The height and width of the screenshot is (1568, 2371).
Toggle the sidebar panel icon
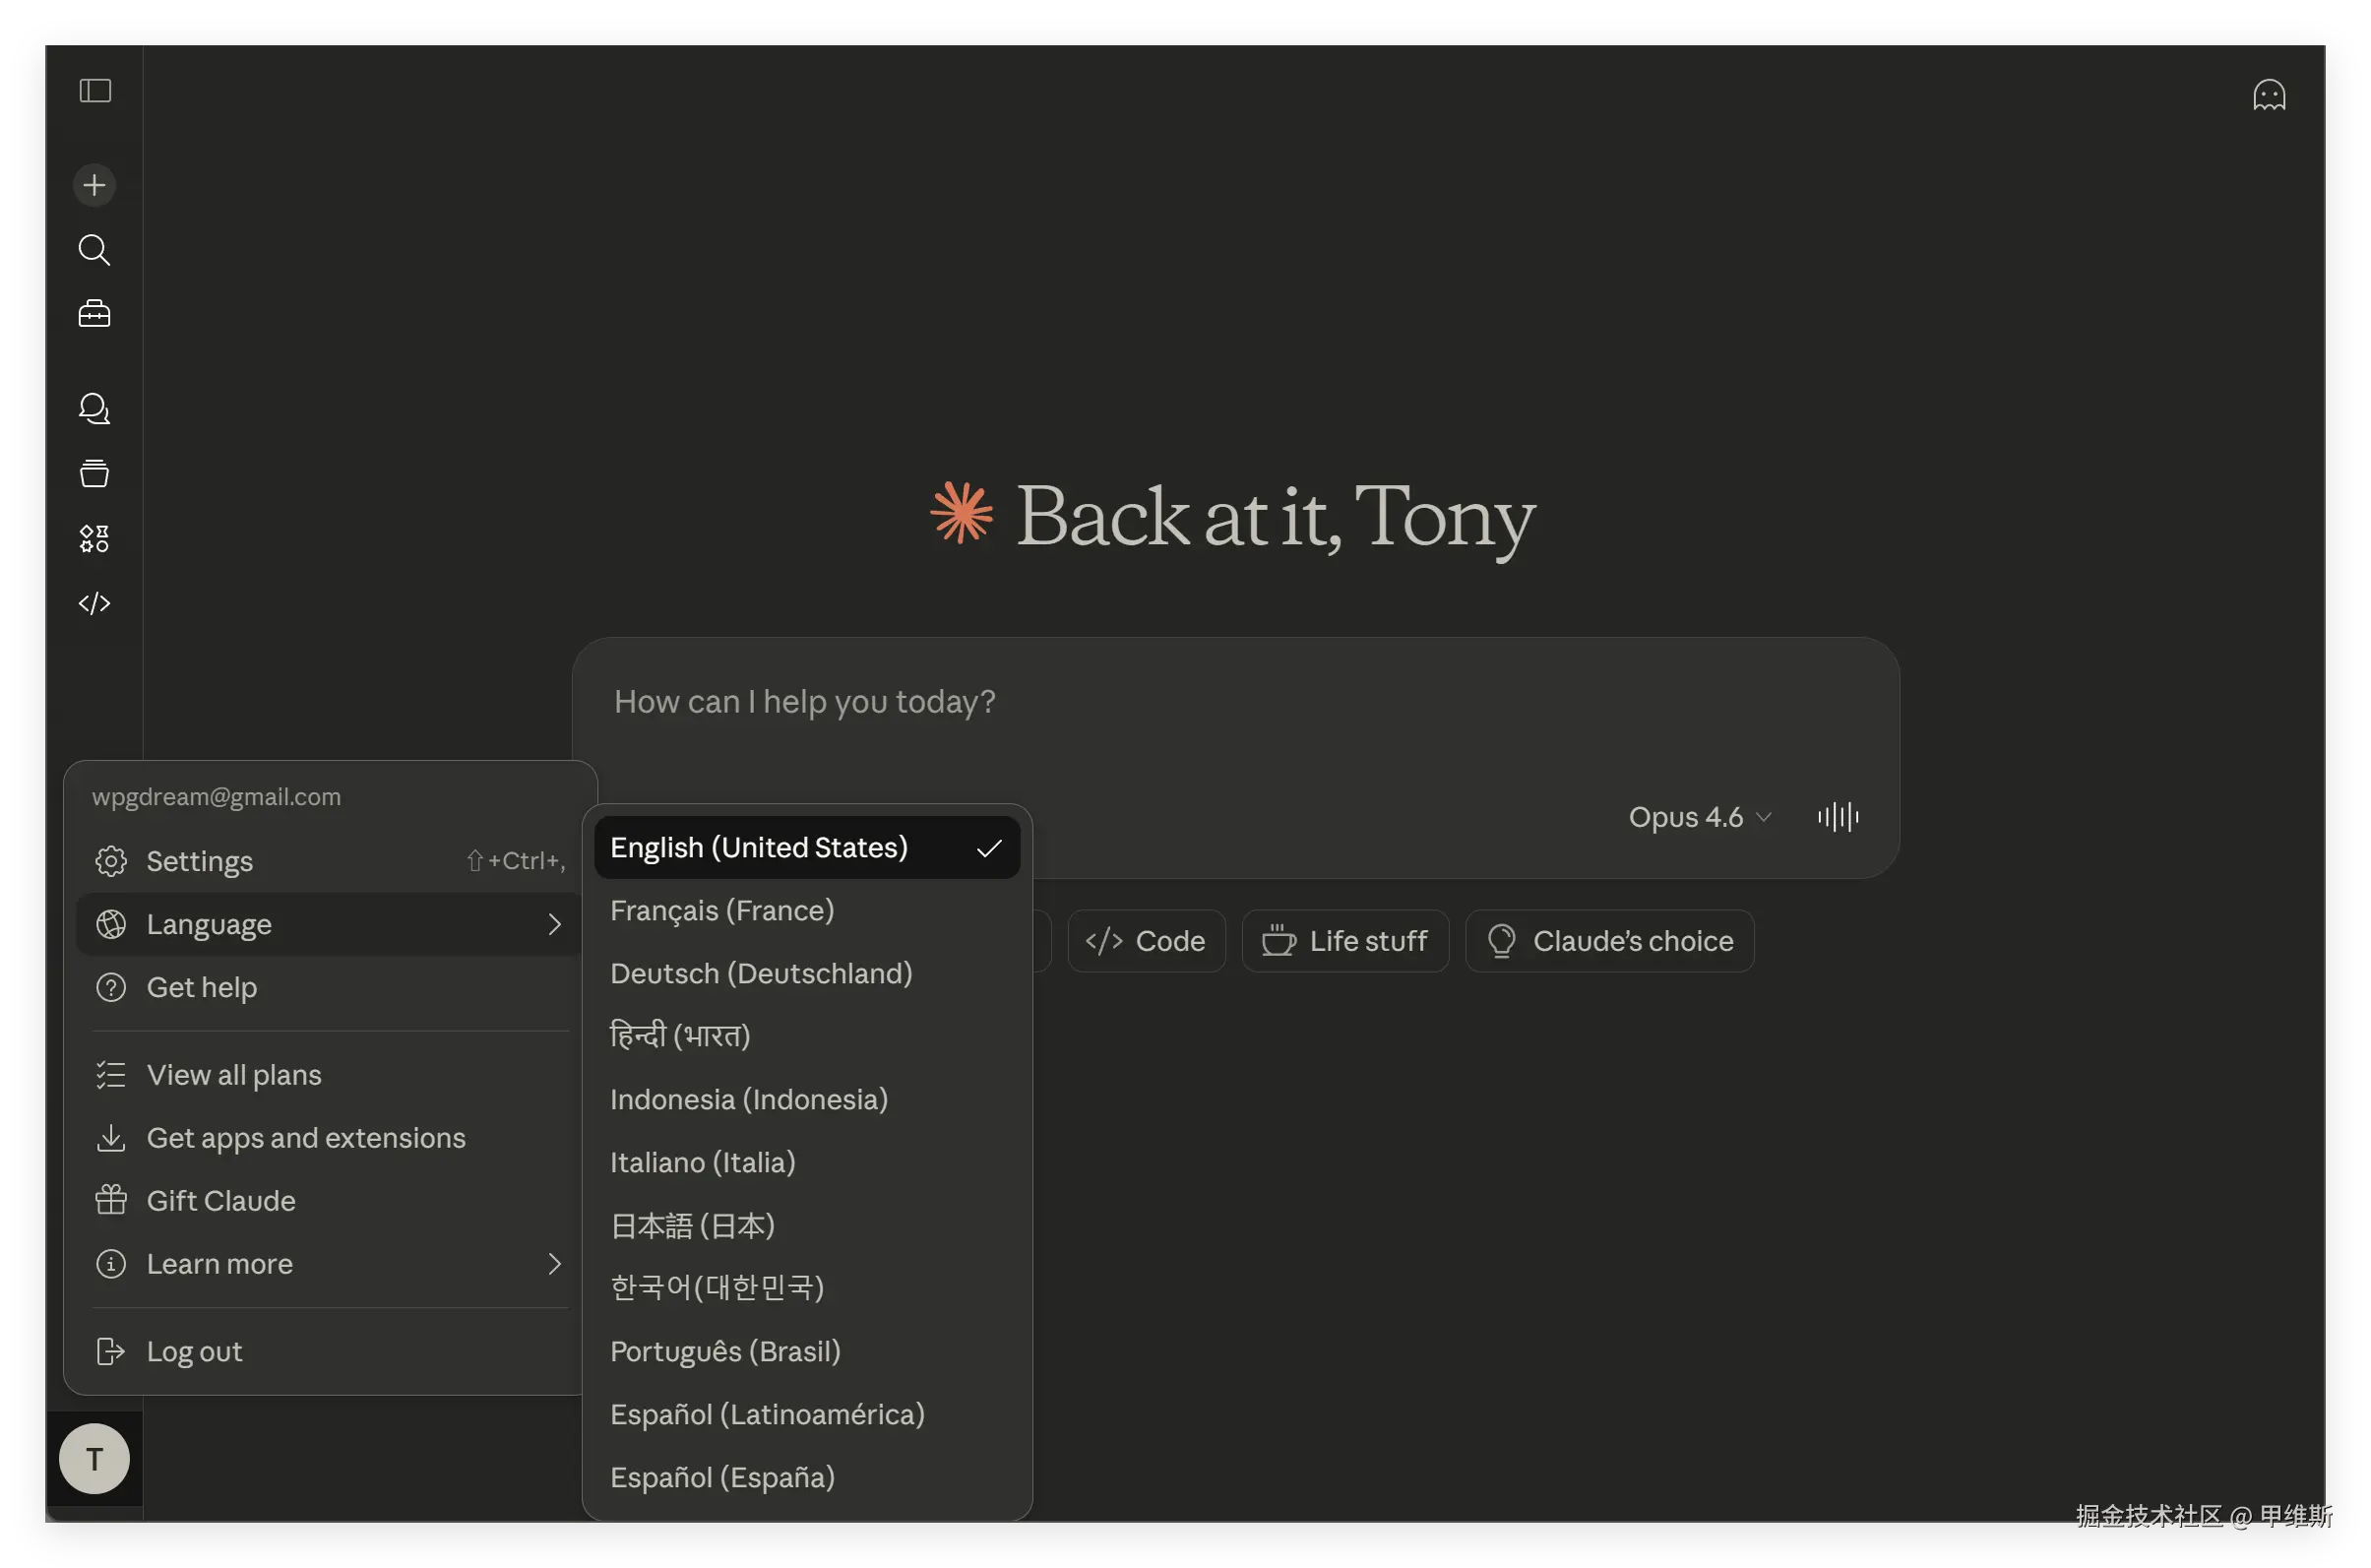pyautogui.click(x=95, y=91)
